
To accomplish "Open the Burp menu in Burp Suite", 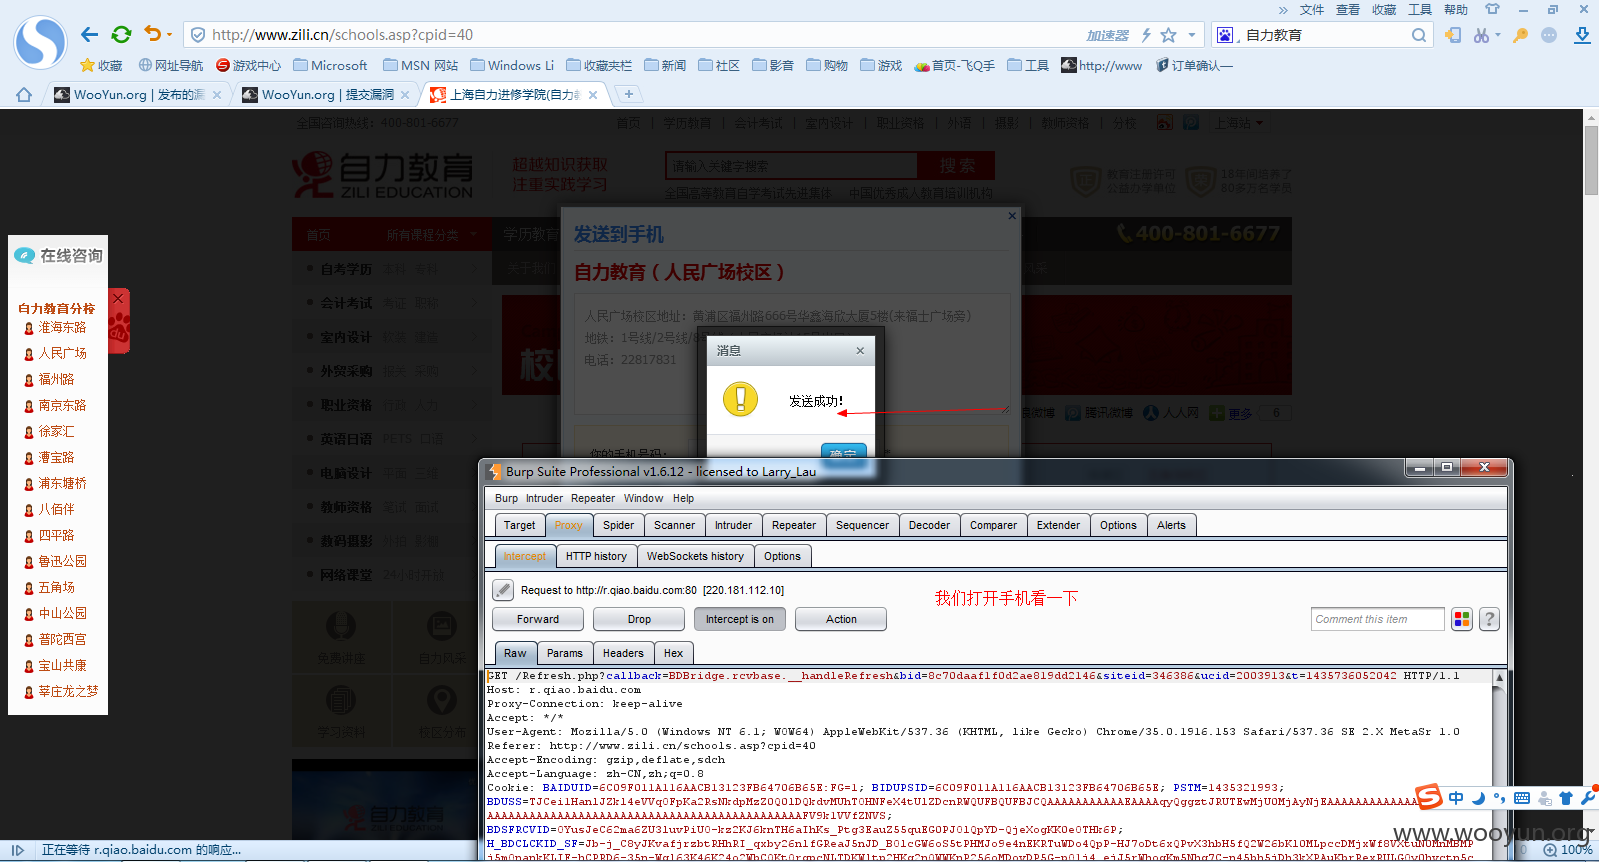I will (506, 498).
